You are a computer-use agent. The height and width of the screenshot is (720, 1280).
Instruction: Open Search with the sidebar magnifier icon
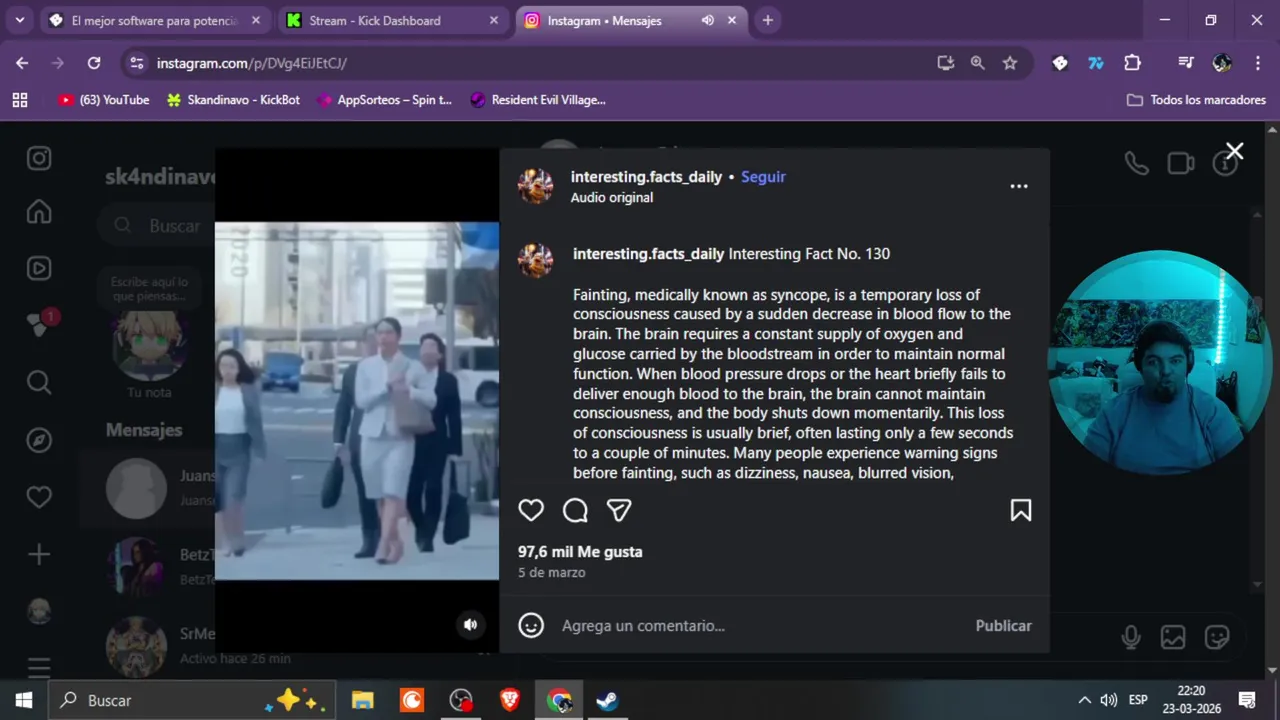(39, 382)
